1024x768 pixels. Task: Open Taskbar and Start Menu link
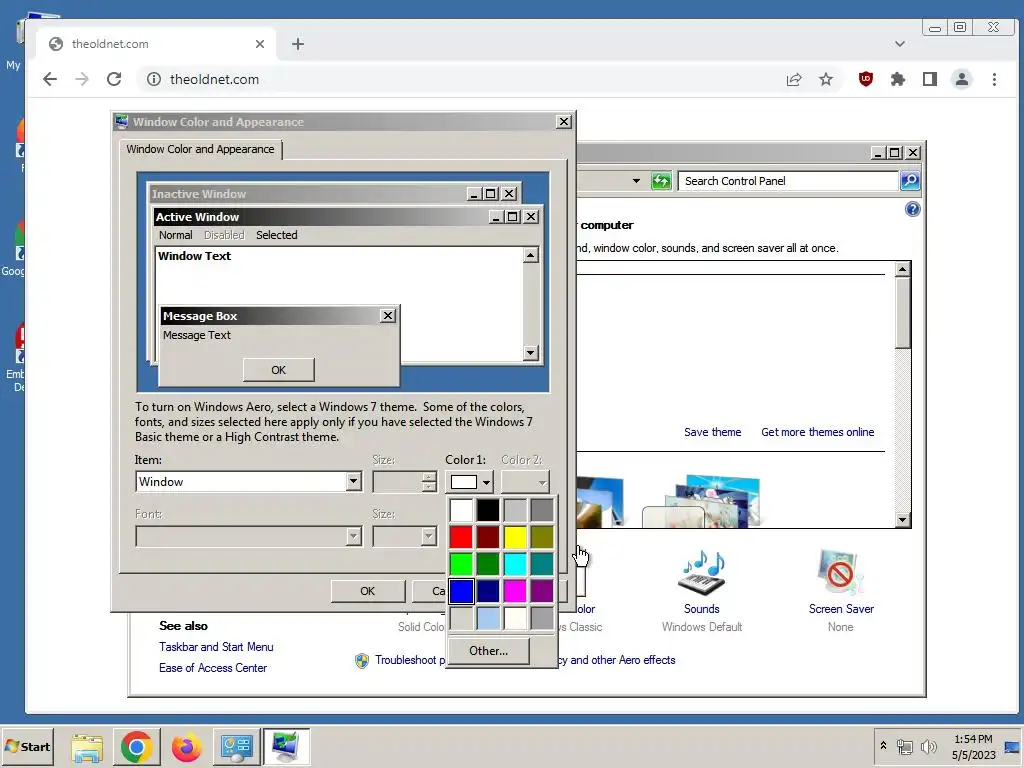tap(216, 647)
